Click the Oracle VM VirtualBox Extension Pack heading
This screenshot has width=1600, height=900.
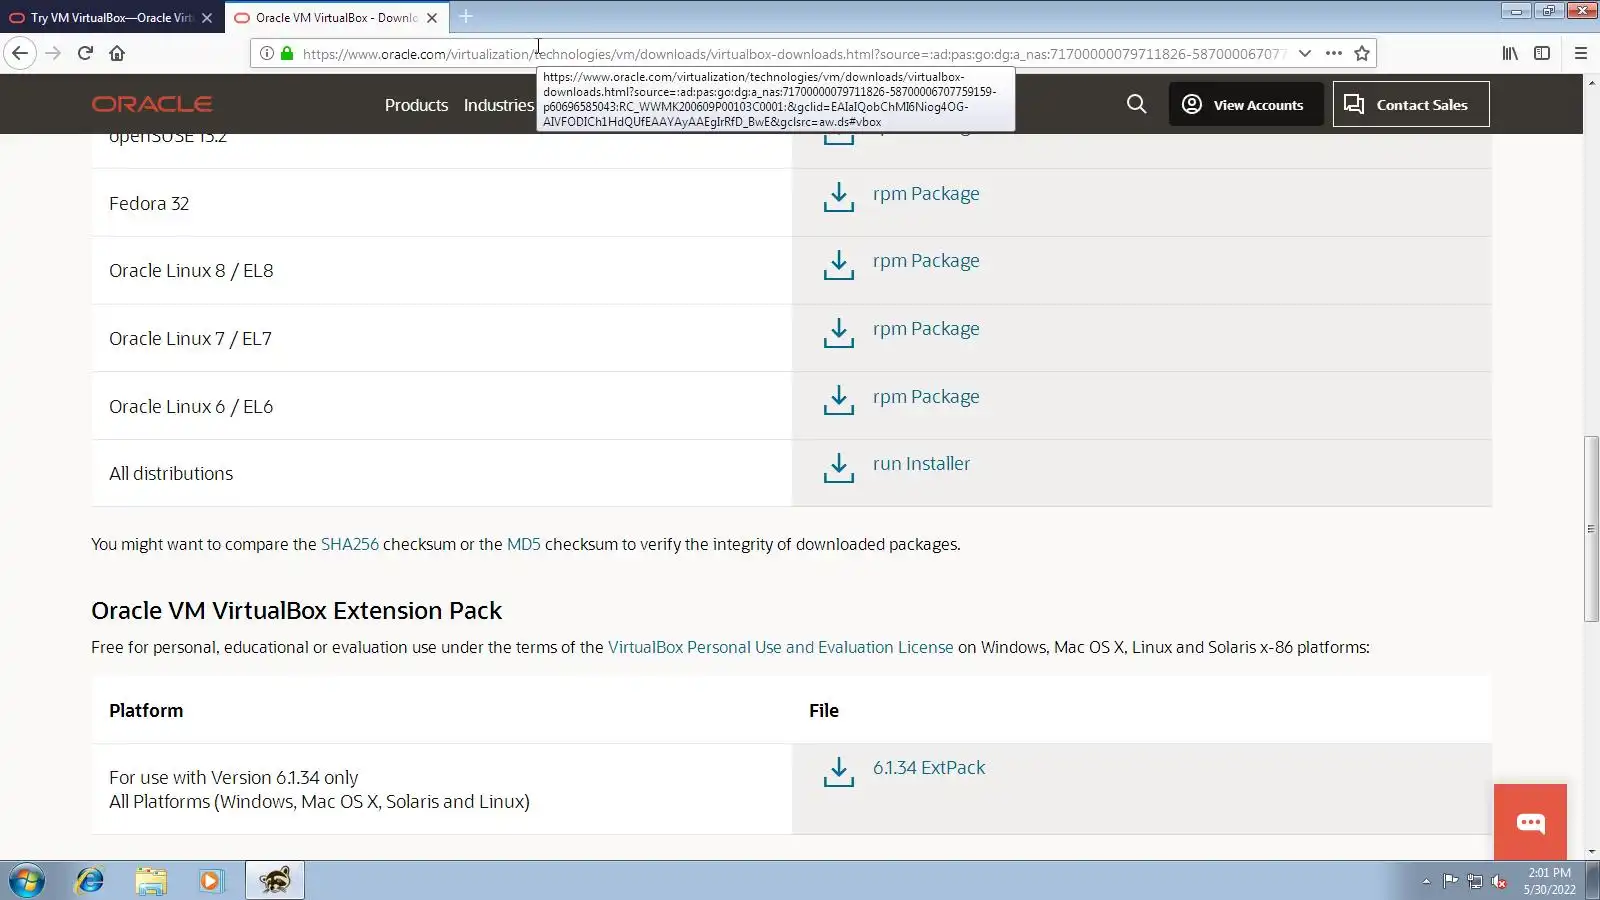(297, 611)
